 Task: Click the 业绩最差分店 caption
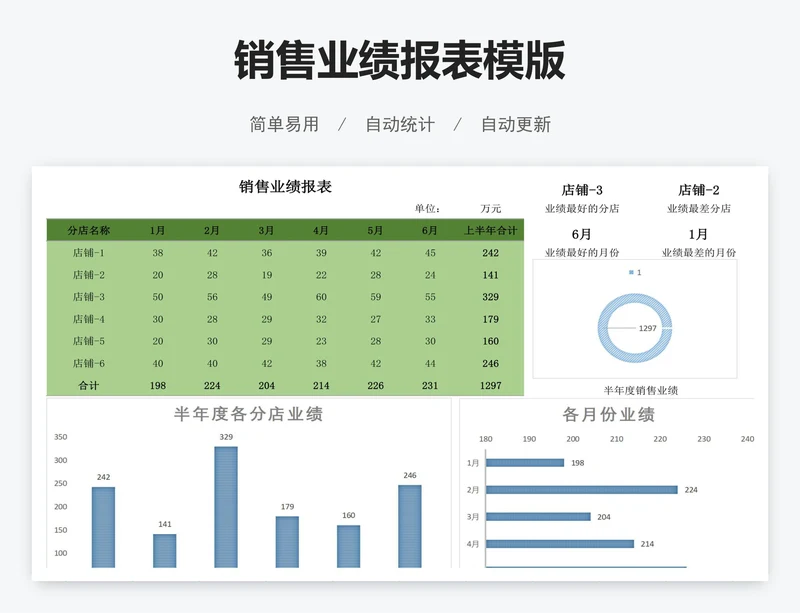click(698, 208)
